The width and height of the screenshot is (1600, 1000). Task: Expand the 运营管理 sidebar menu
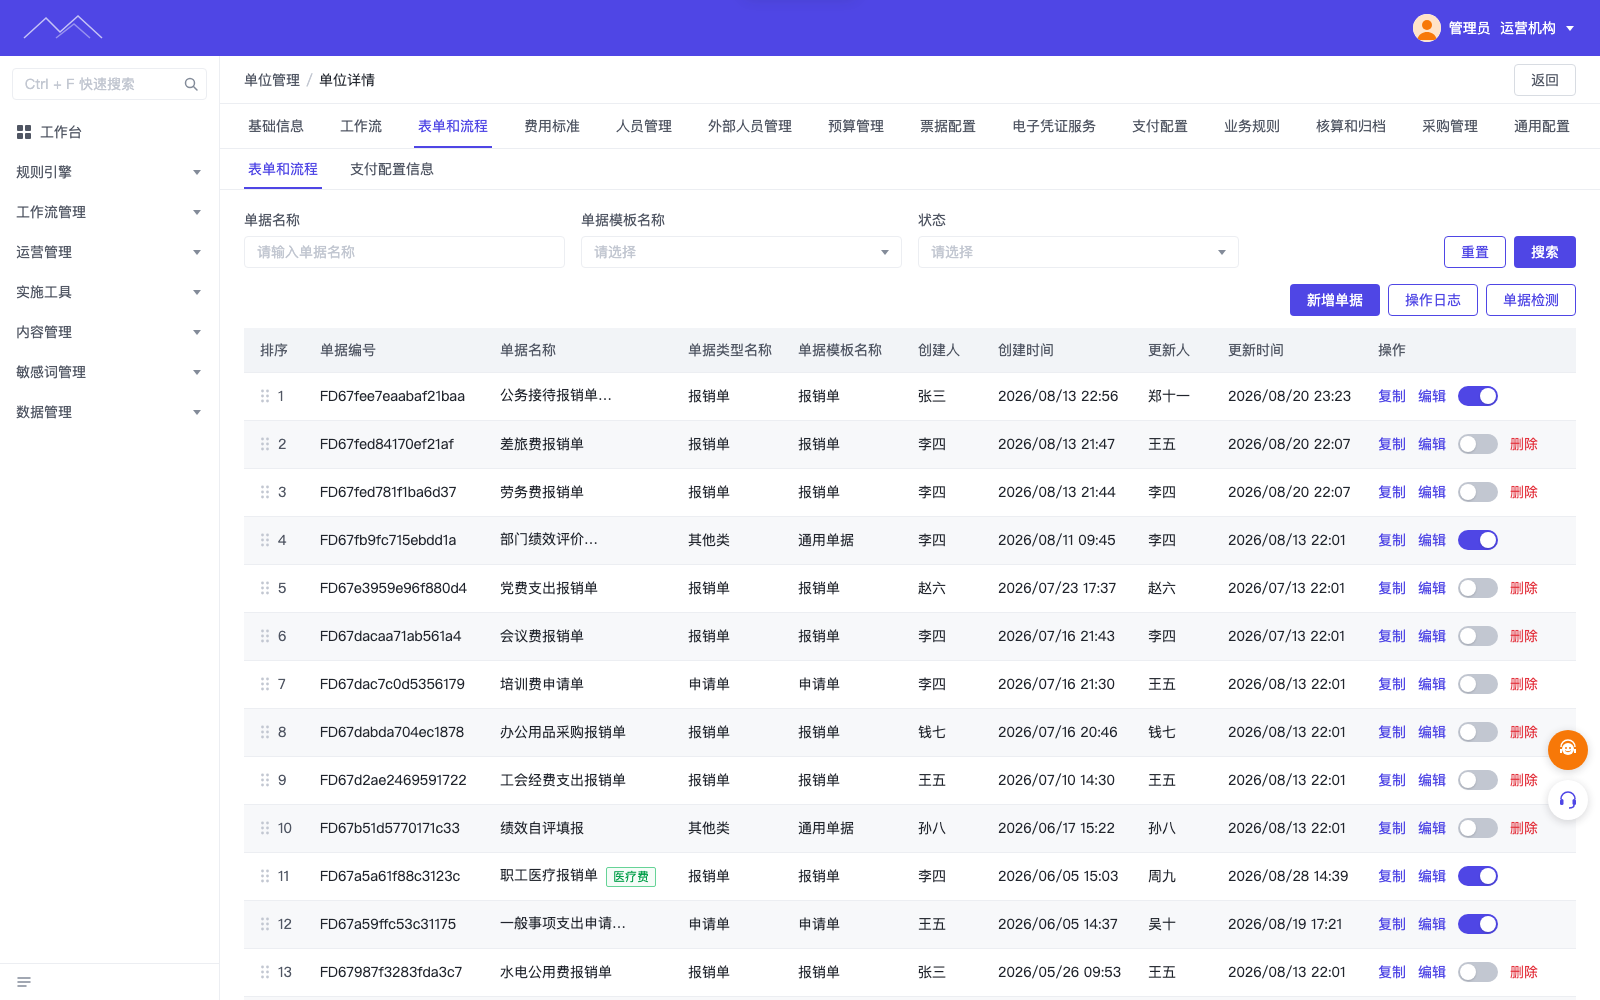pos(109,252)
